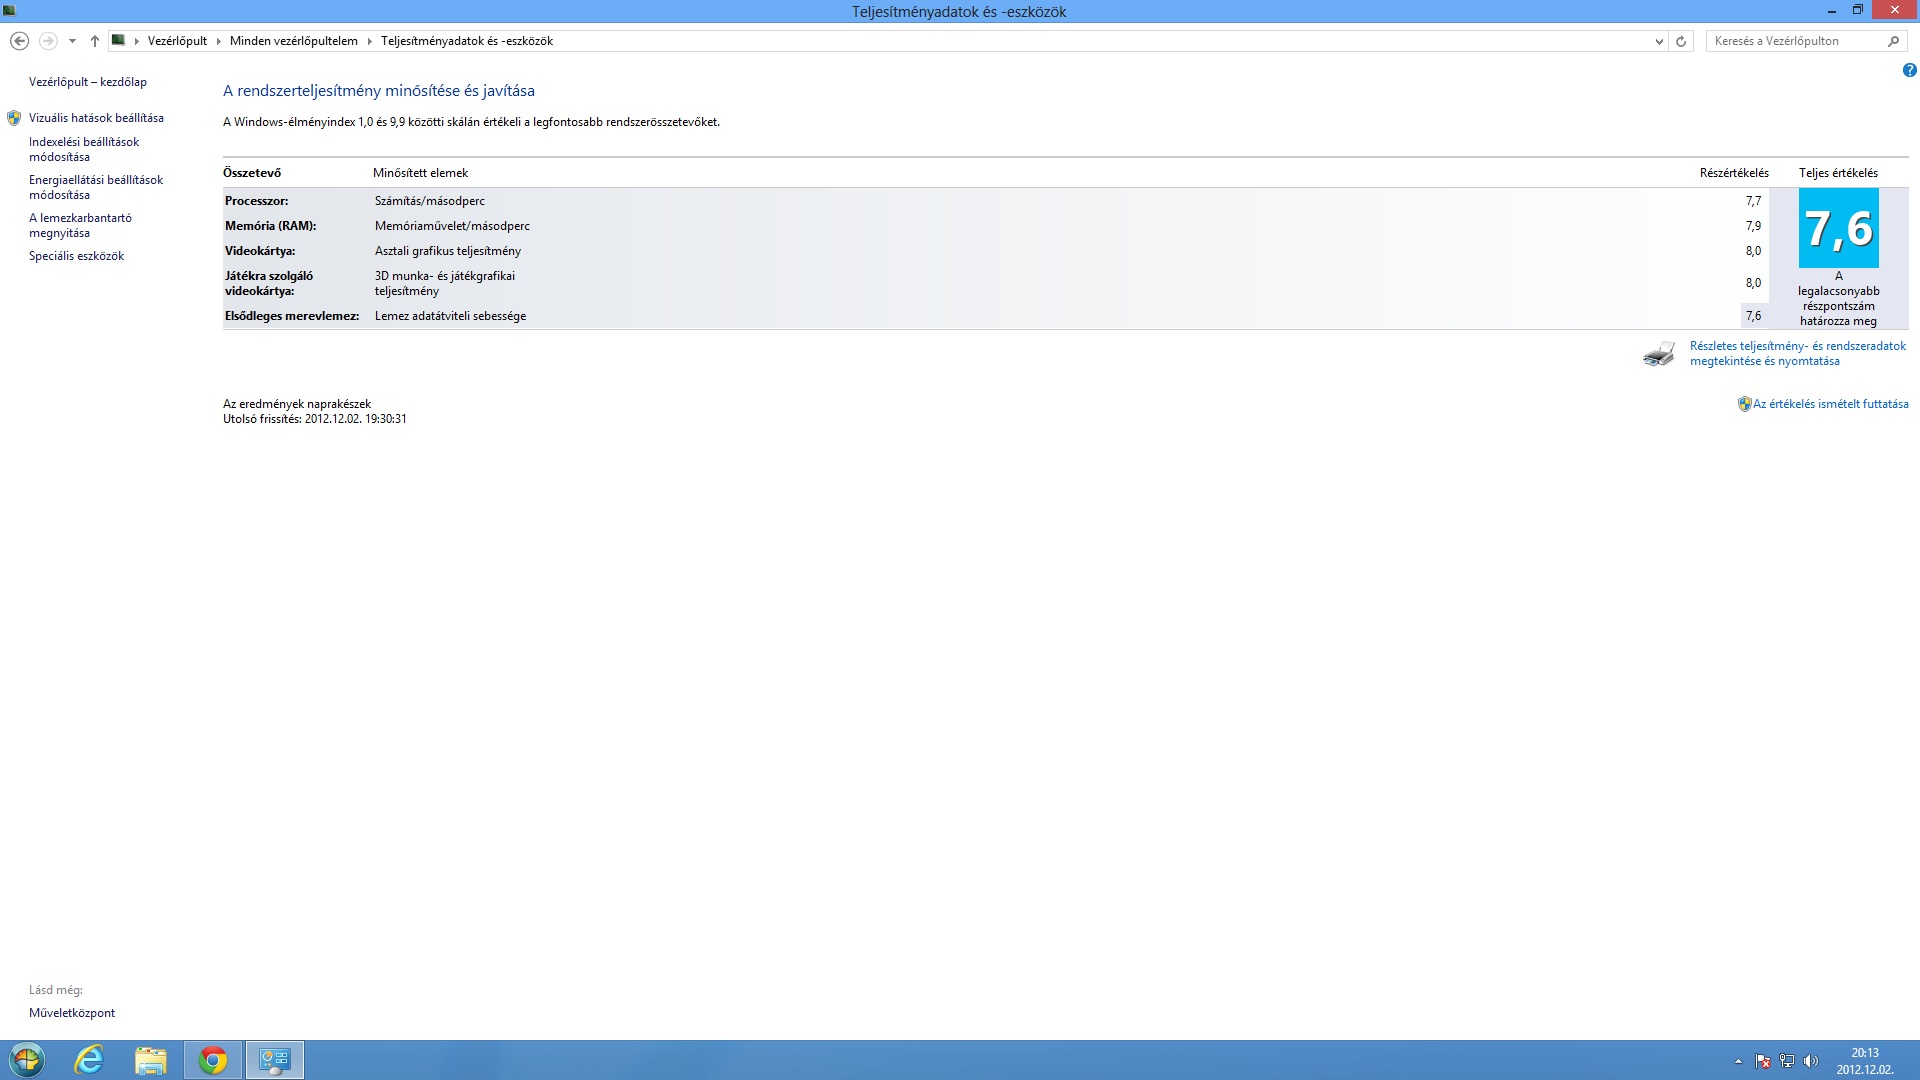This screenshot has width=1920, height=1080.
Task: Open Internet Explorer from taskbar
Action: (90, 1060)
